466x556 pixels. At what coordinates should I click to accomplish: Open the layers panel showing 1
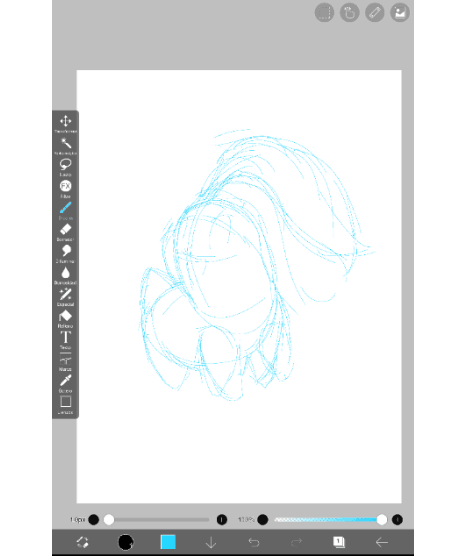(x=339, y=542)
